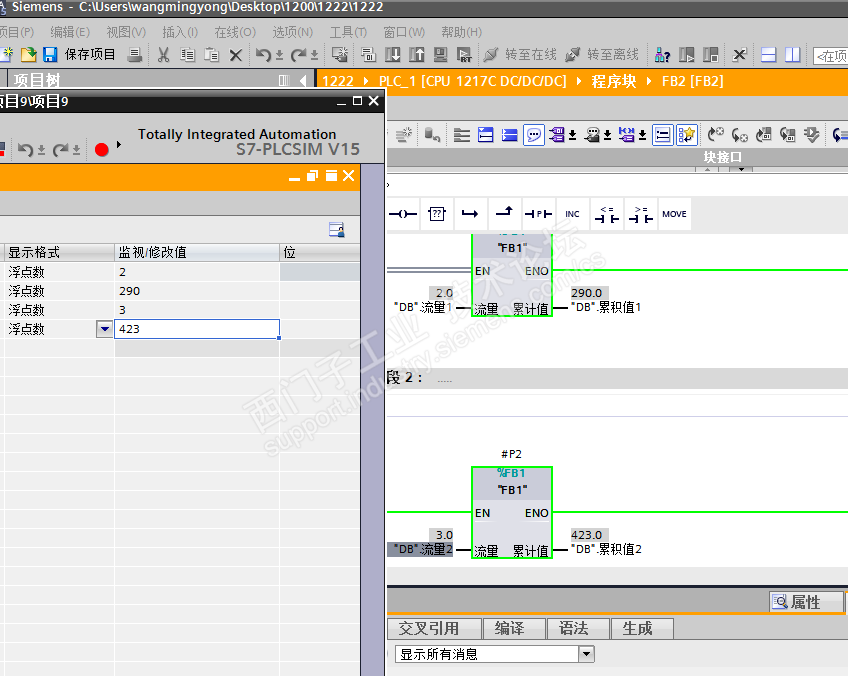The width and height of the screenshot is (848, 676).
Task: Insert open branch arrow favorite
Action: click(470, 214)
